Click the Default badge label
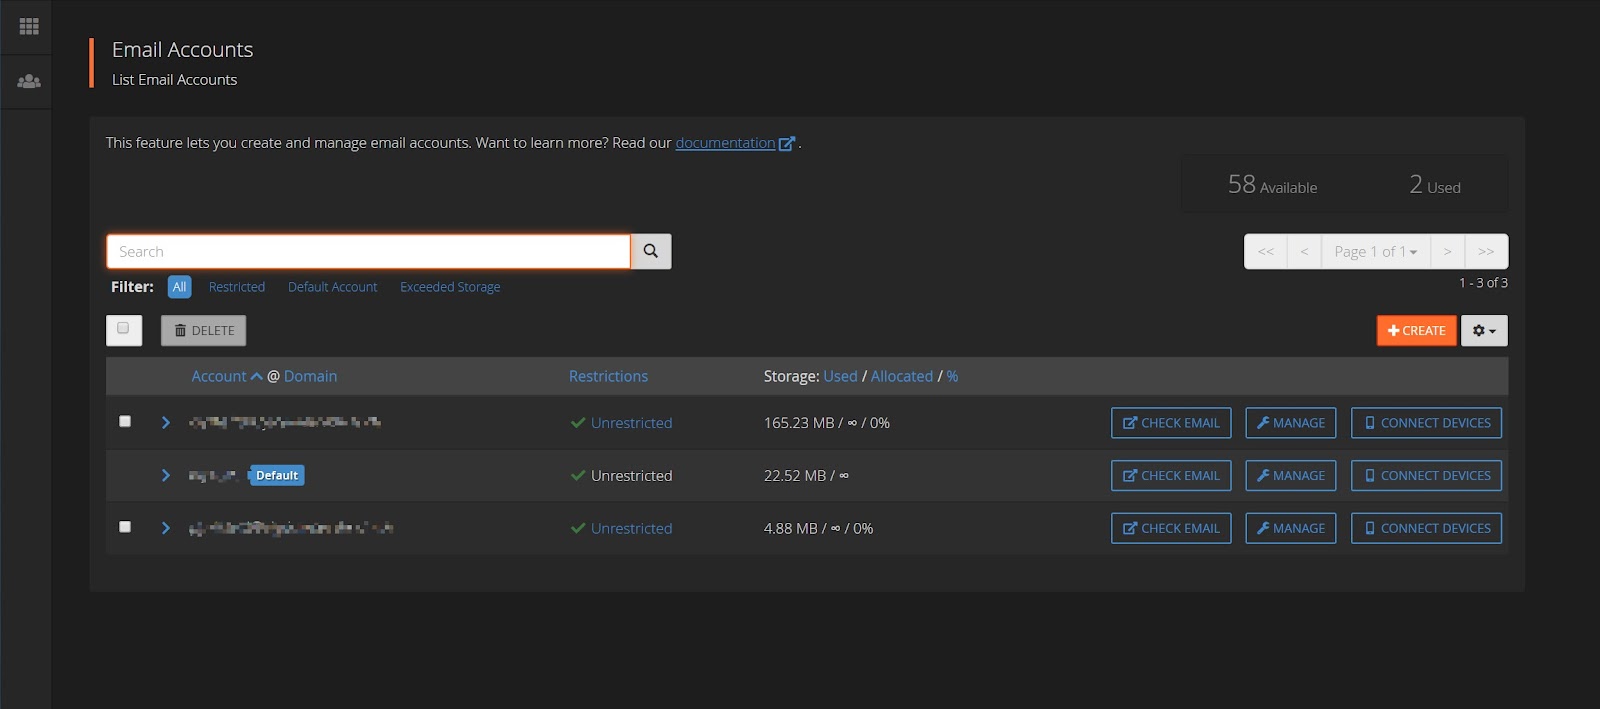The height and width of the screenshot is (709, 1600). tap(277, 476)
